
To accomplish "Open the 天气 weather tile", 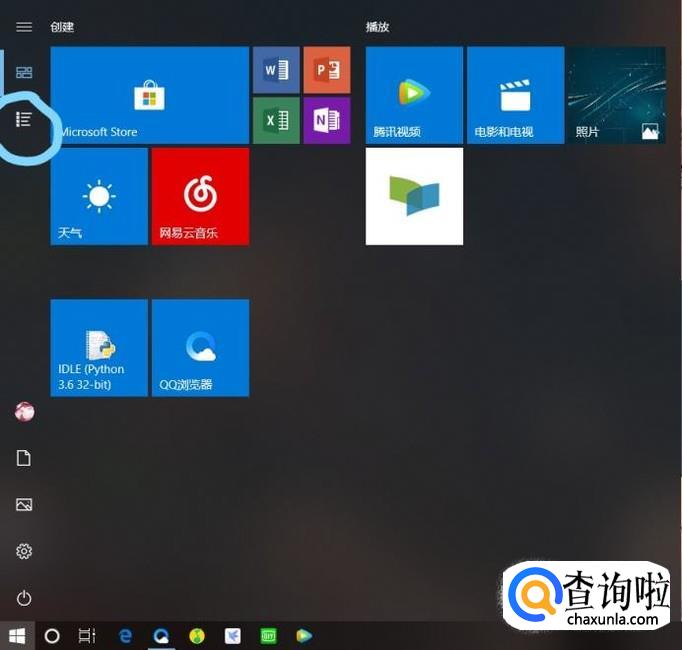I will (x=99, y=197).
